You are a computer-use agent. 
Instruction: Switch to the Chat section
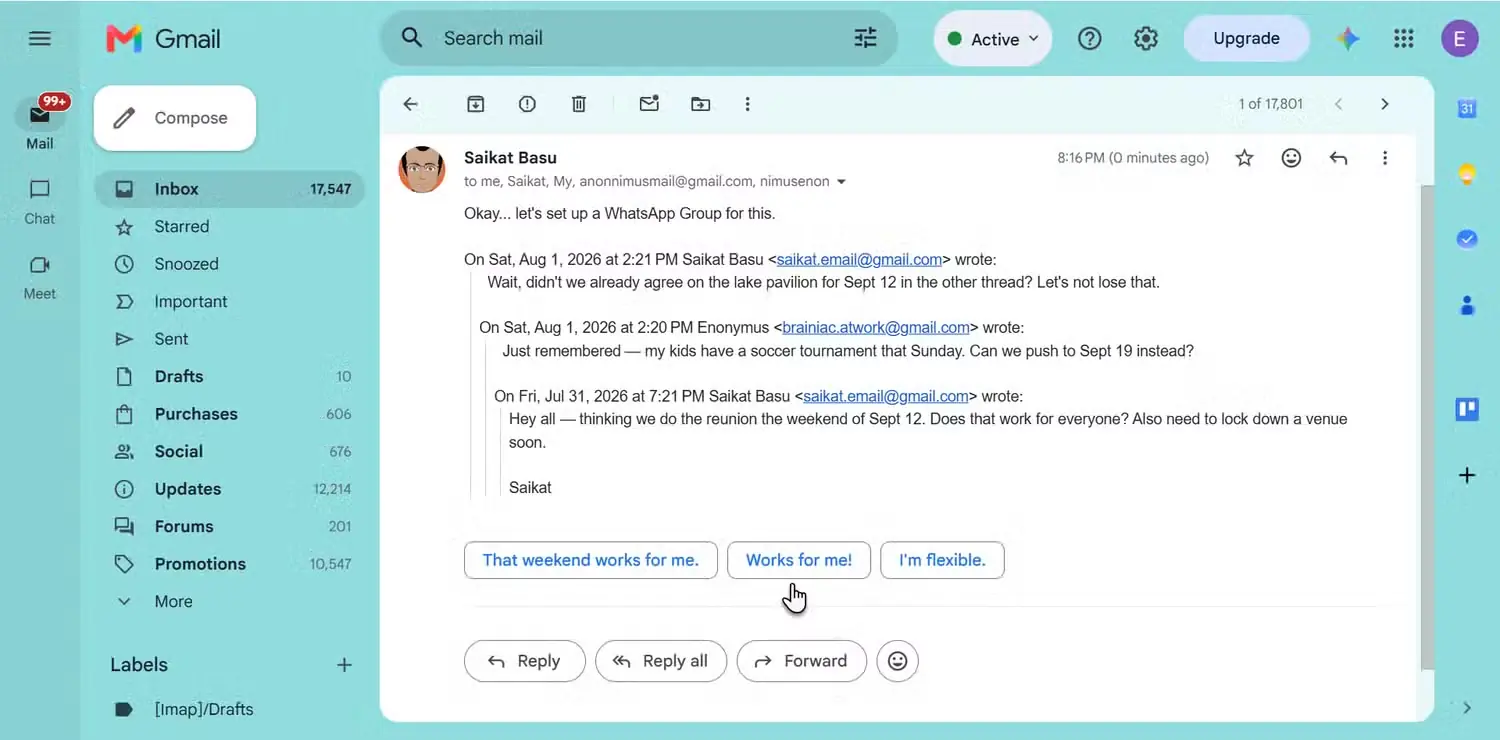pyautogui.click(x=40, y=202)
